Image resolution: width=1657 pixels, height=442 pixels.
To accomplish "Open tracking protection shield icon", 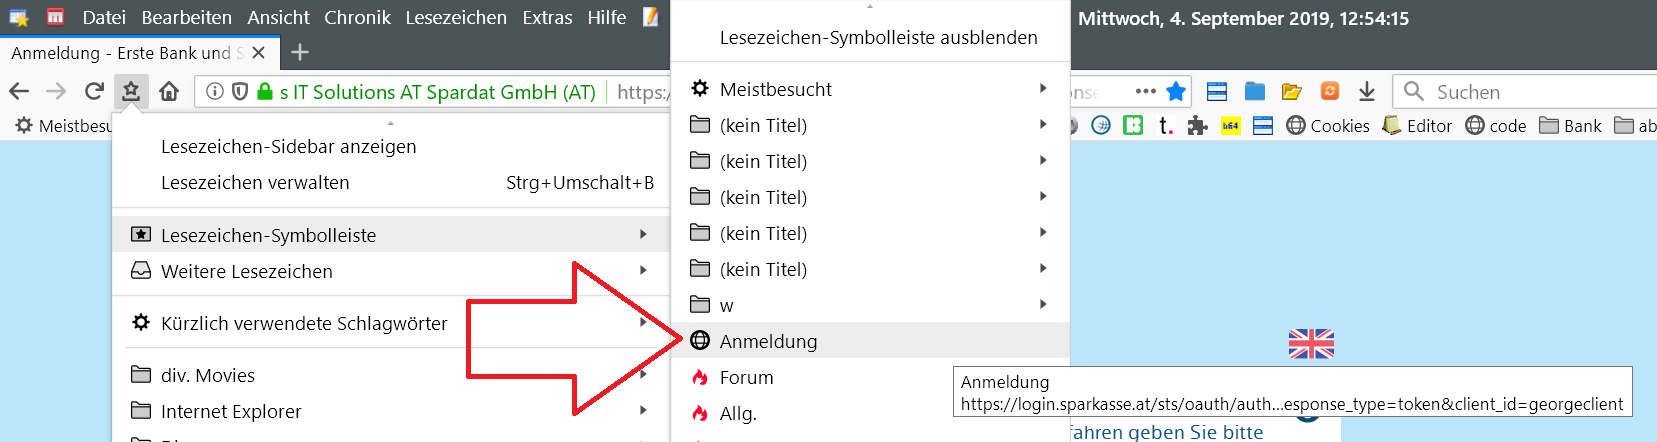I will (240, 92).
